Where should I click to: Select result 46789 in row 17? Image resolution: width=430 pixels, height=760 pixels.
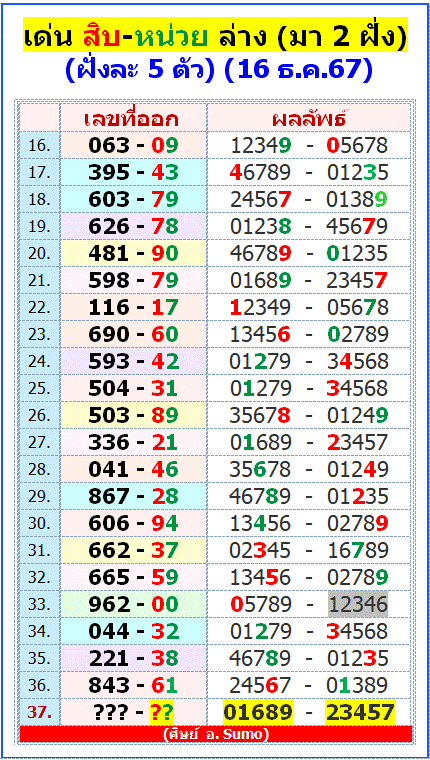pos(260,172)
